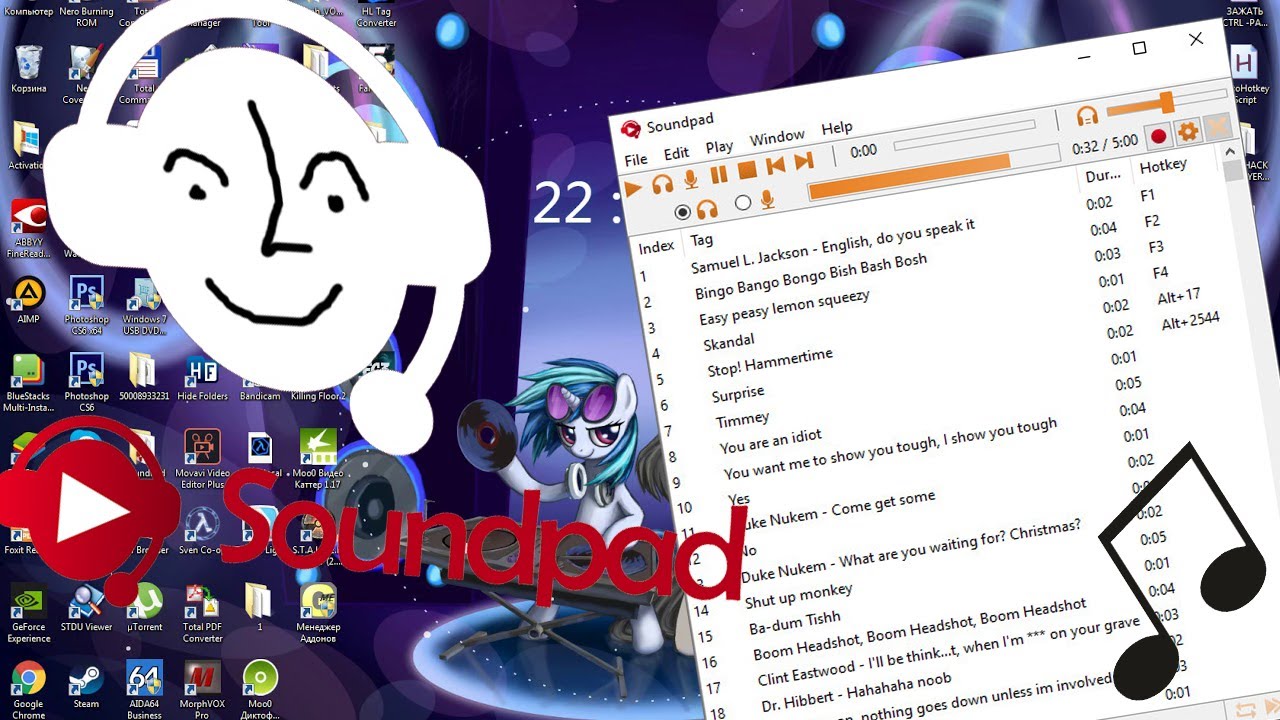Click the upper empty progress bar after 0:00
Viewport: 1280px width, 720px height.
pos(964,135)
